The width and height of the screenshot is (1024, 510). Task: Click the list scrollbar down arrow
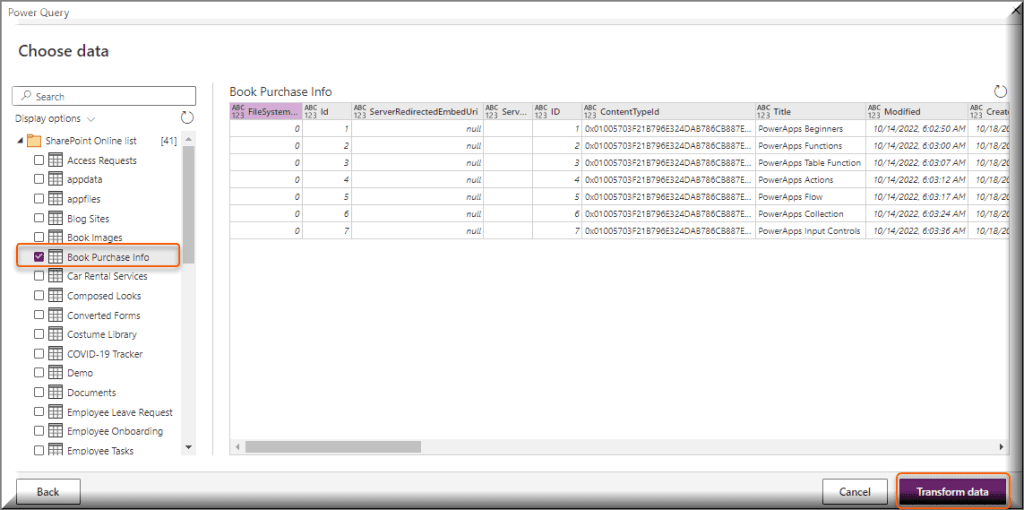tap(189, 447)
